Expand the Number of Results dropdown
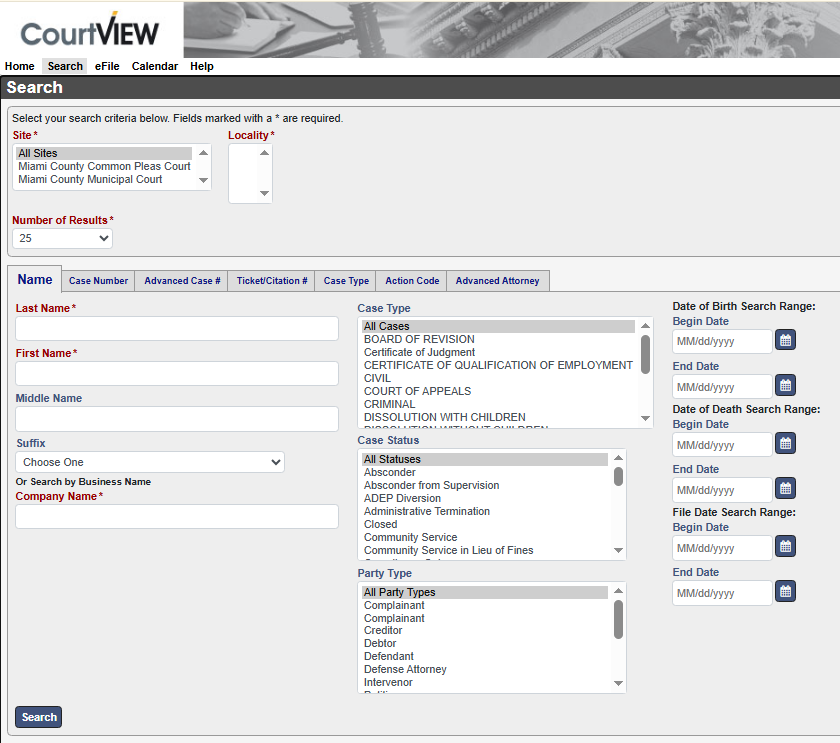Viewport: 840px width, 743px height. (62, 239)
